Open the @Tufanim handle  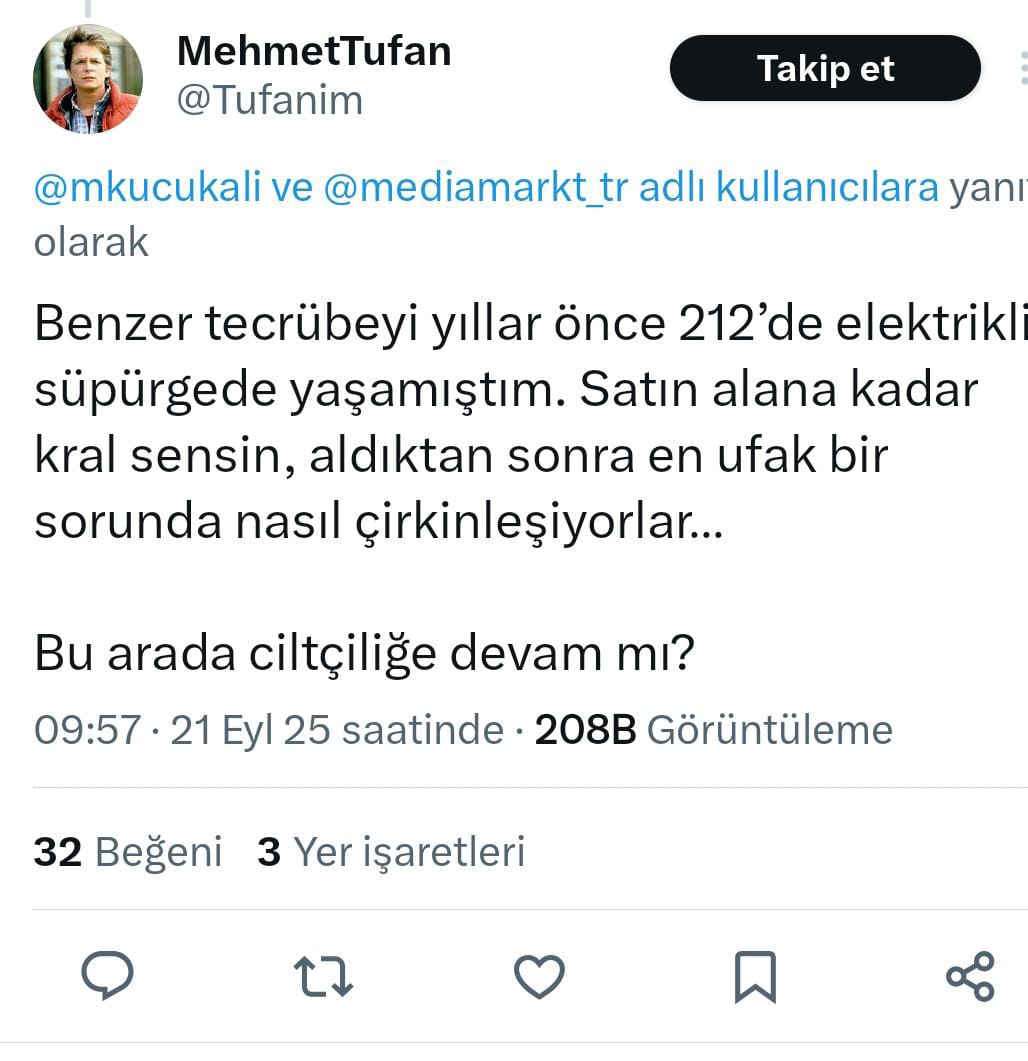(270, 100)
